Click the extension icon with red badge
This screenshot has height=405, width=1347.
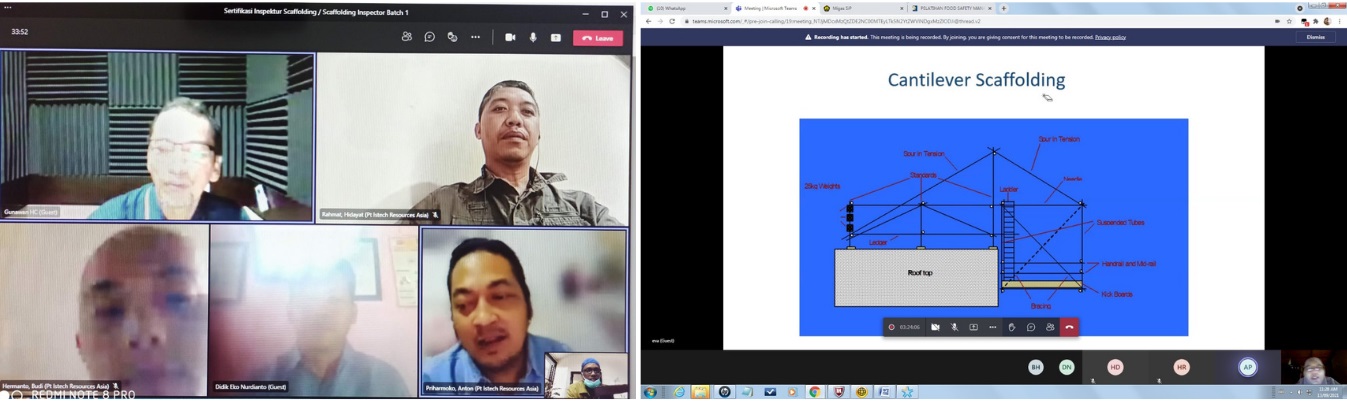click(1304, 22)
